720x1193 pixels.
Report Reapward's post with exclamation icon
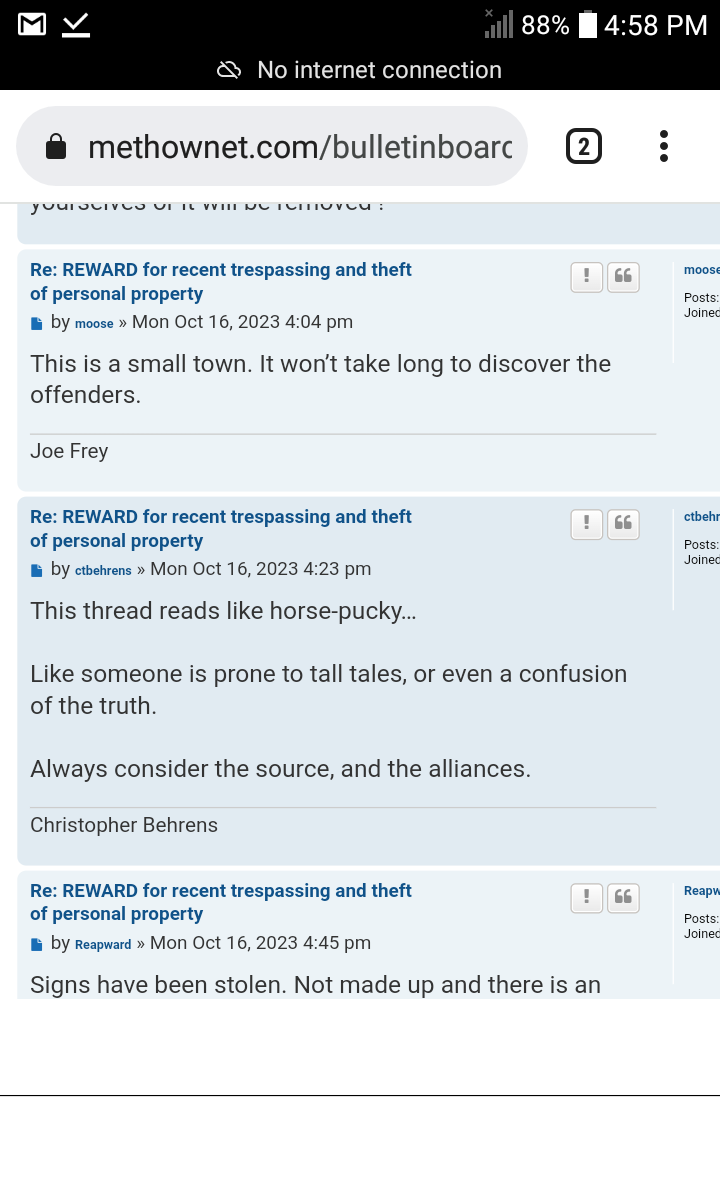pyautogui.click(x=587, y=898)
